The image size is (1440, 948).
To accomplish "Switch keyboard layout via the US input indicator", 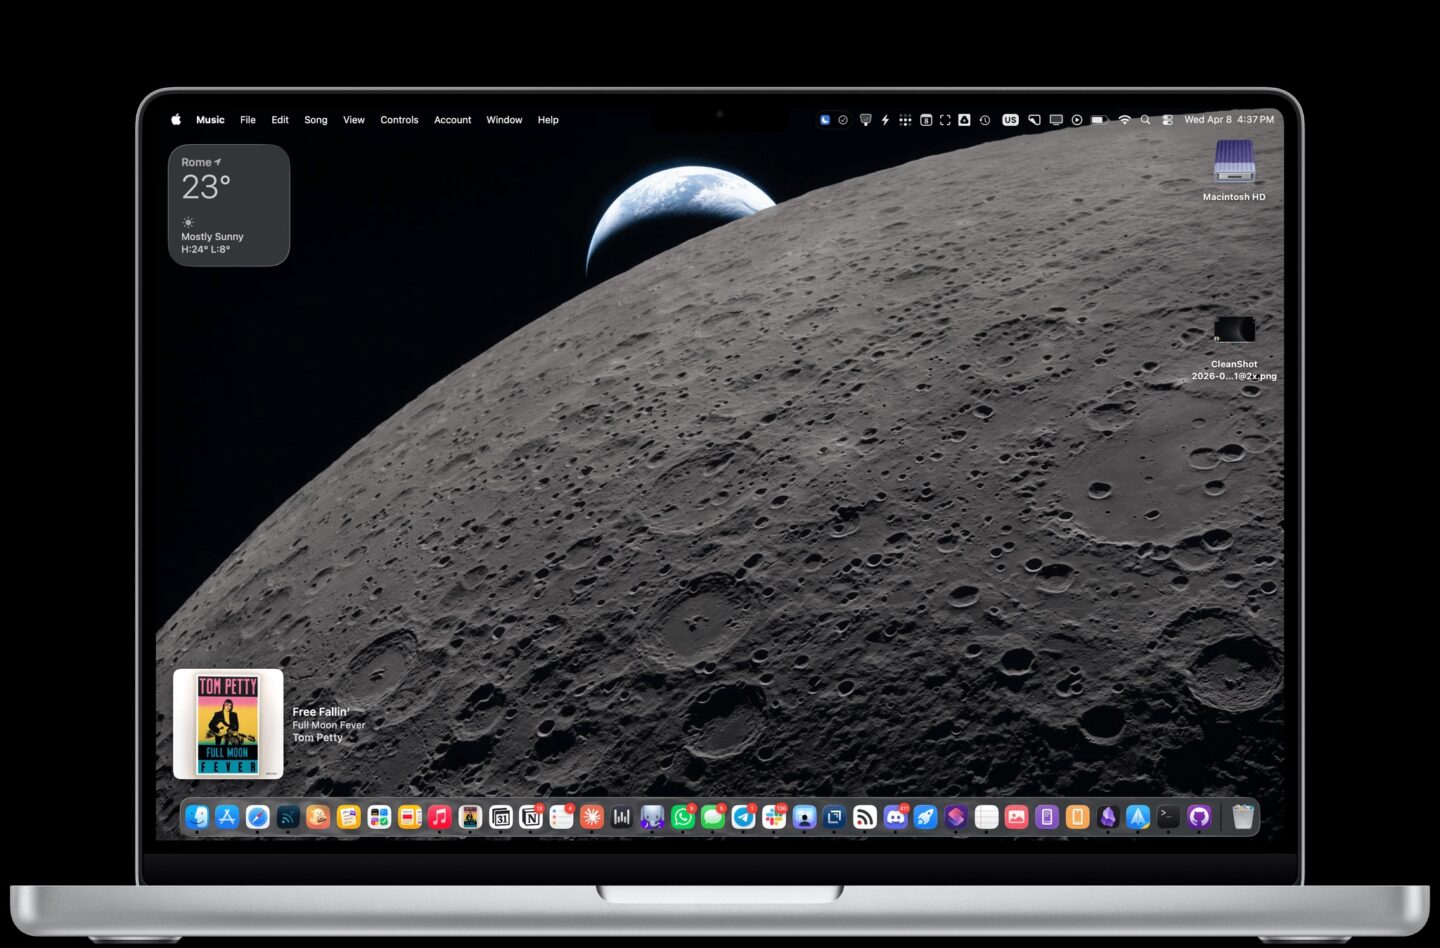I will pyautogui.click(x=1009, y=119).
